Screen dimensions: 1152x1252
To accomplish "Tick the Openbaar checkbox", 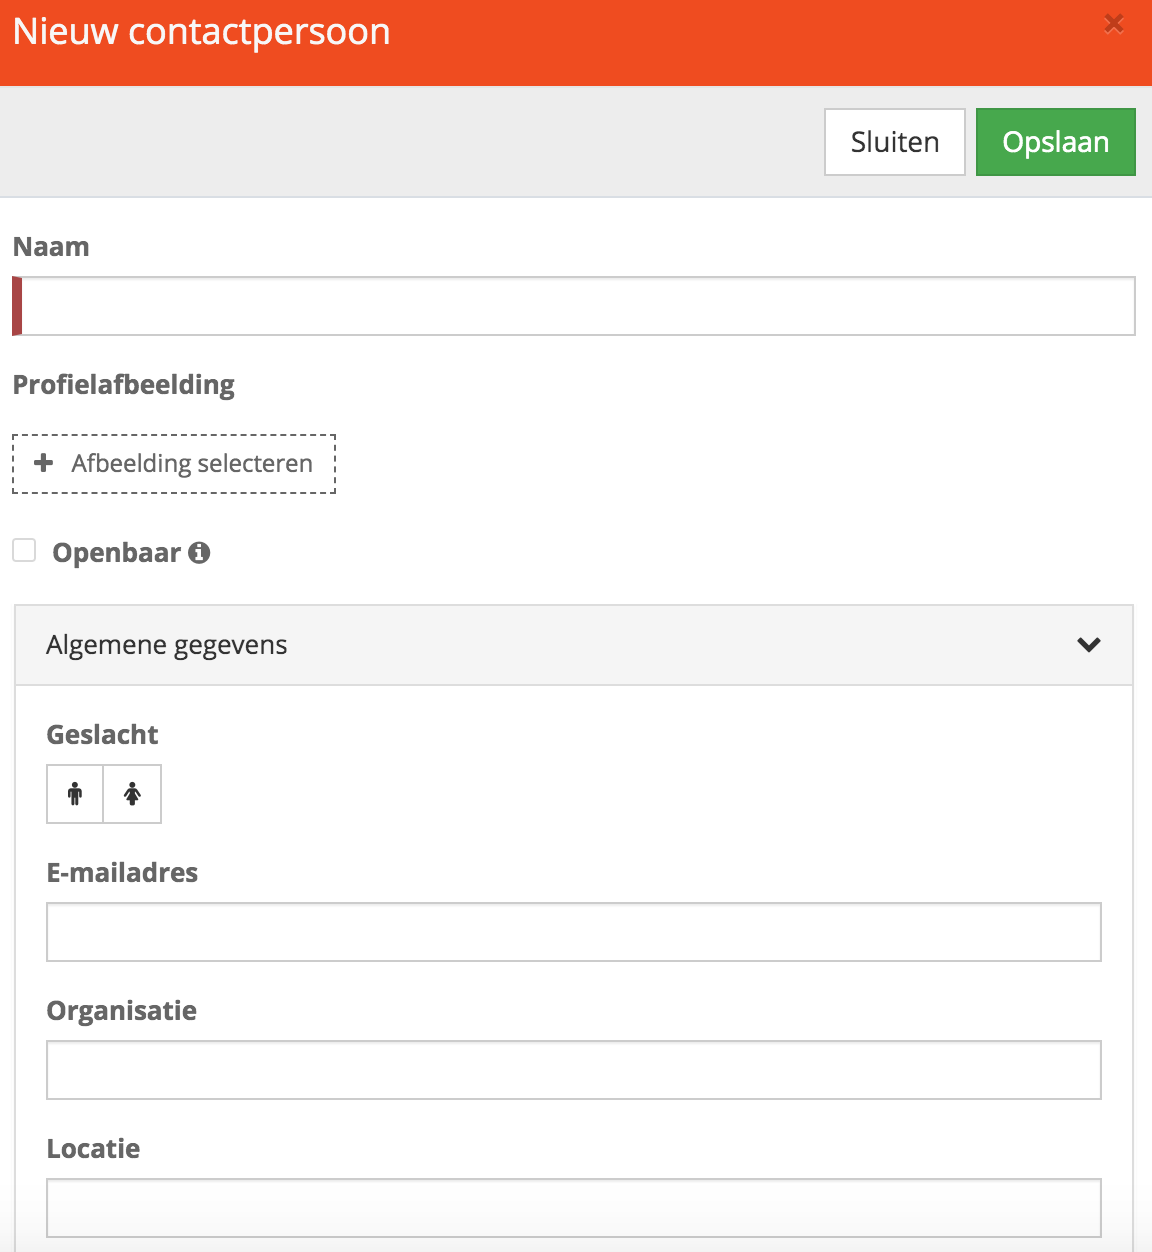I will 24,550.
